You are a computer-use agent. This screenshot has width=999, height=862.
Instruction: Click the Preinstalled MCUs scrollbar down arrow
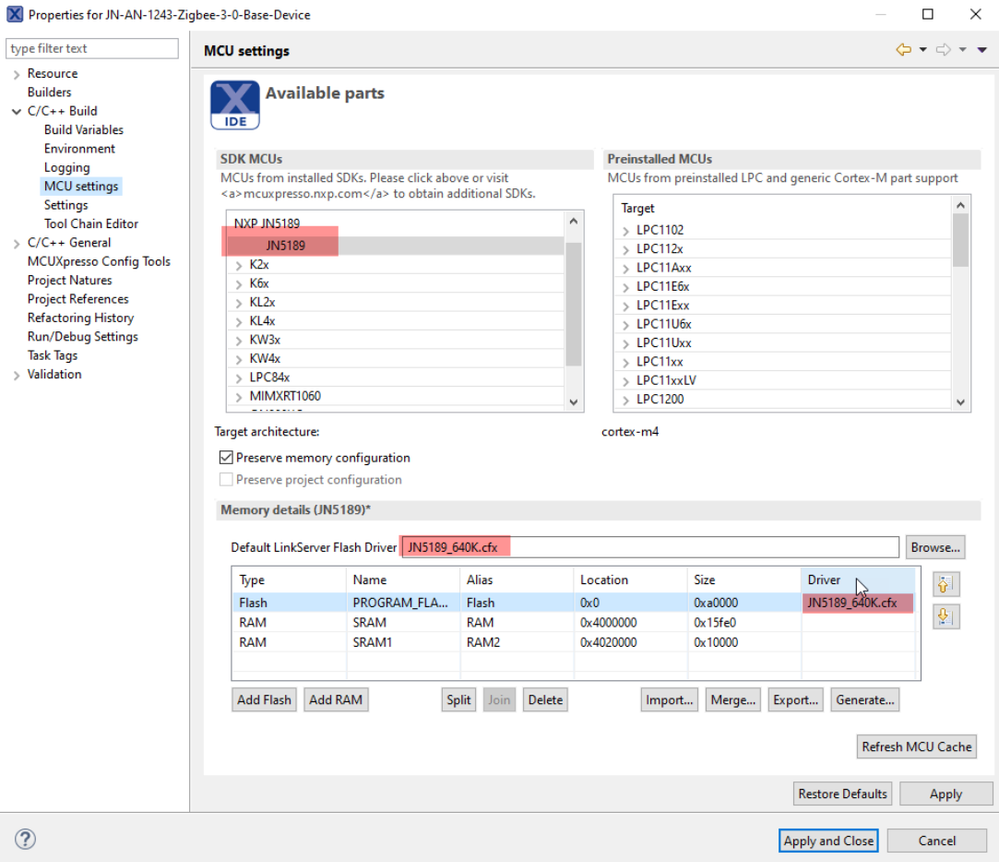pos(961,403)
